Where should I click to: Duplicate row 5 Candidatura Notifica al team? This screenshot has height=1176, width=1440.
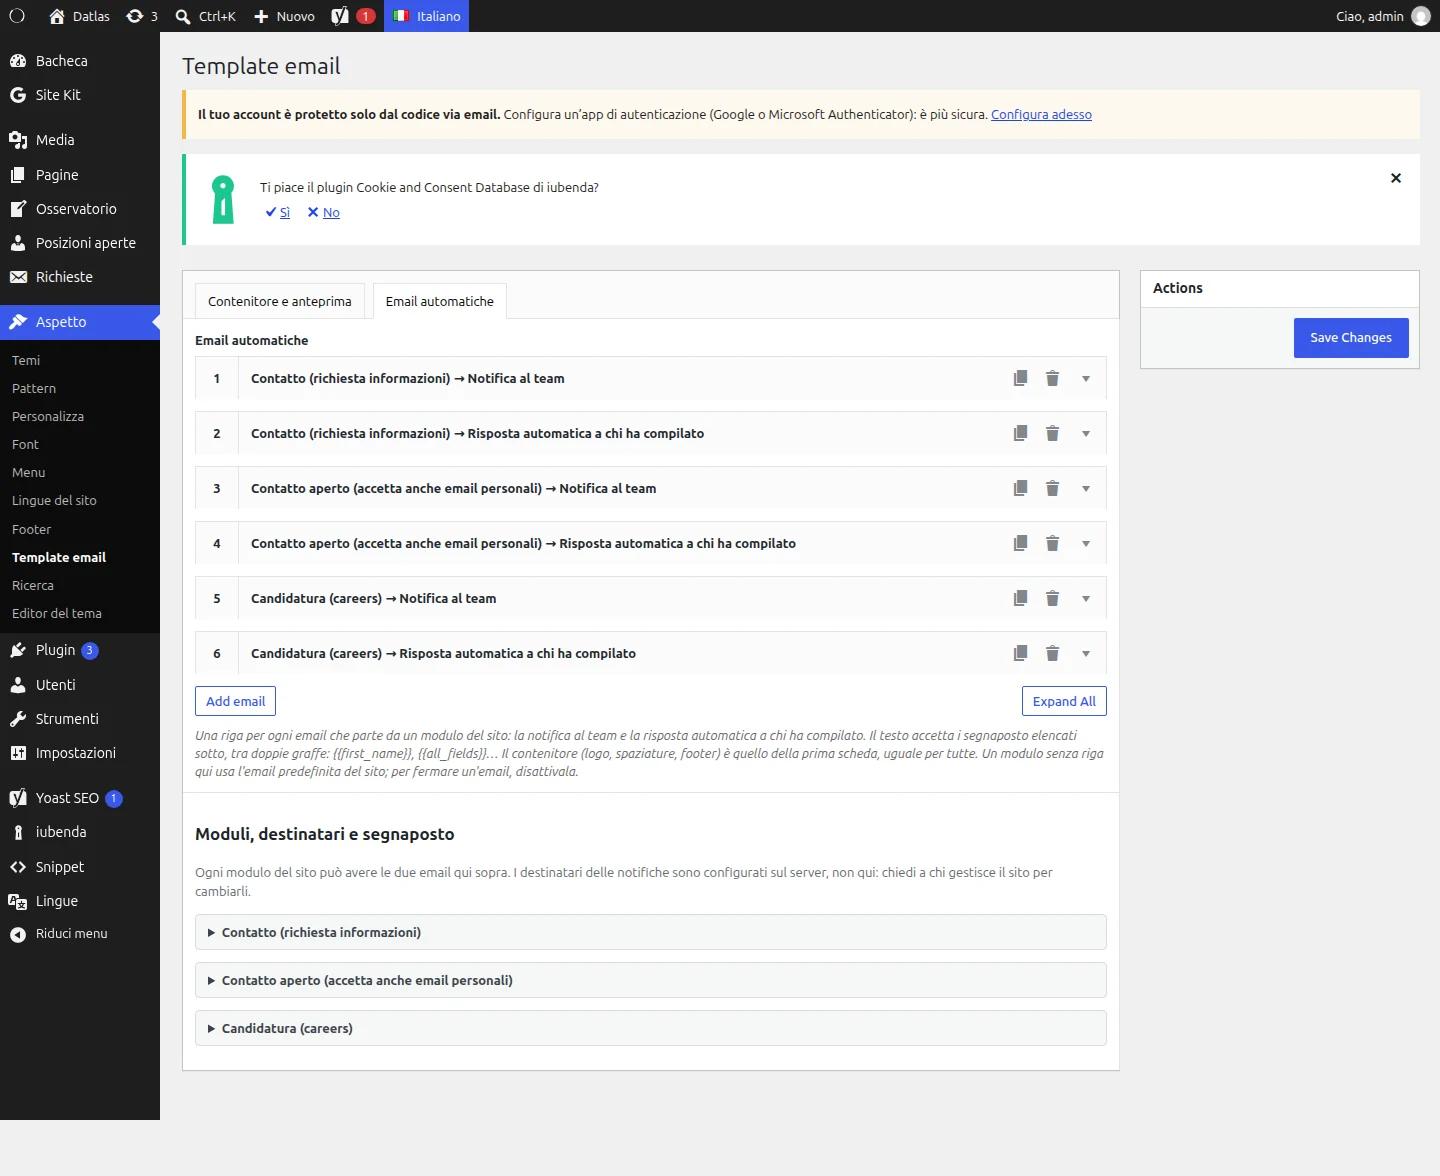tap(1020, 598)
